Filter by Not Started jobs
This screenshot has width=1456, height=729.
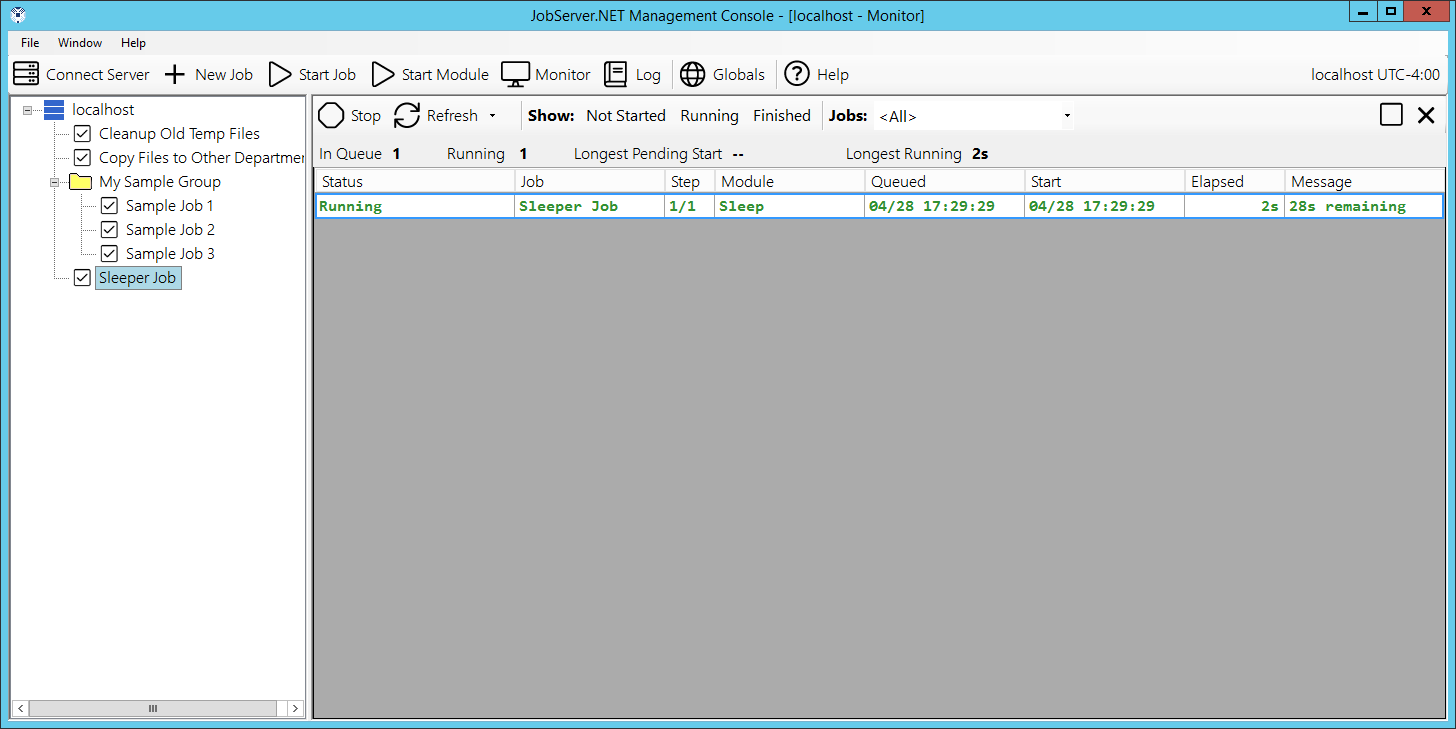tap(625, 116)
